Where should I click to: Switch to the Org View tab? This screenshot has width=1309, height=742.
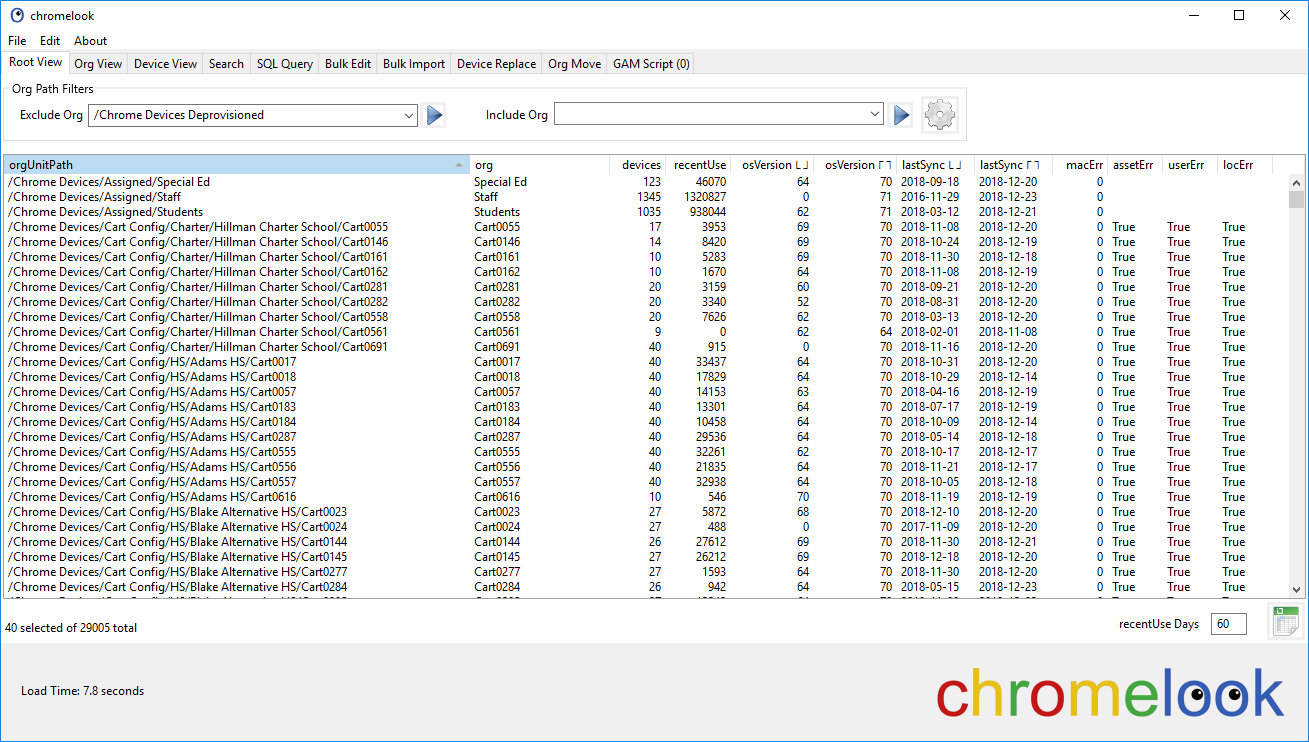pos(98,64)
